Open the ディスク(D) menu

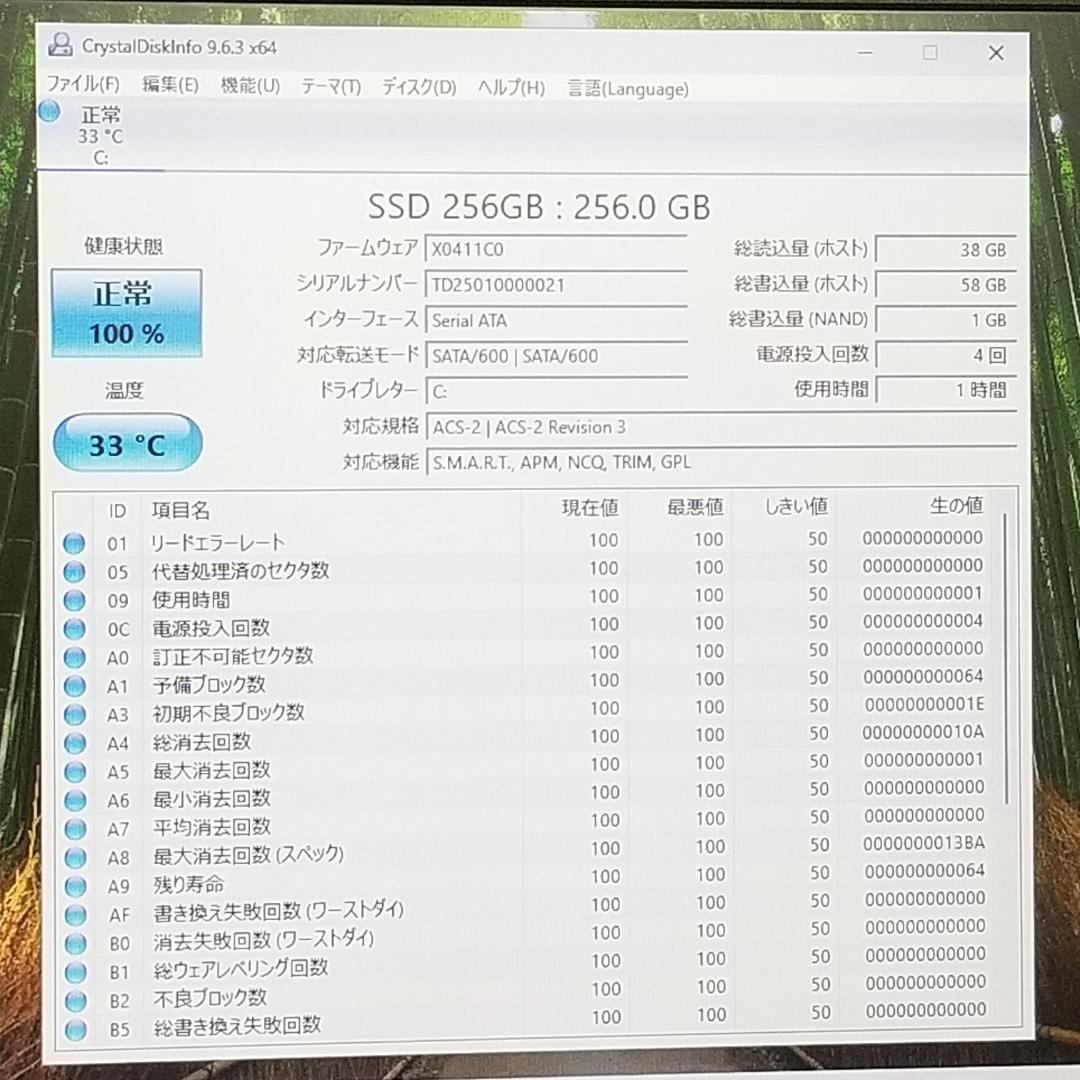(417, 87)
